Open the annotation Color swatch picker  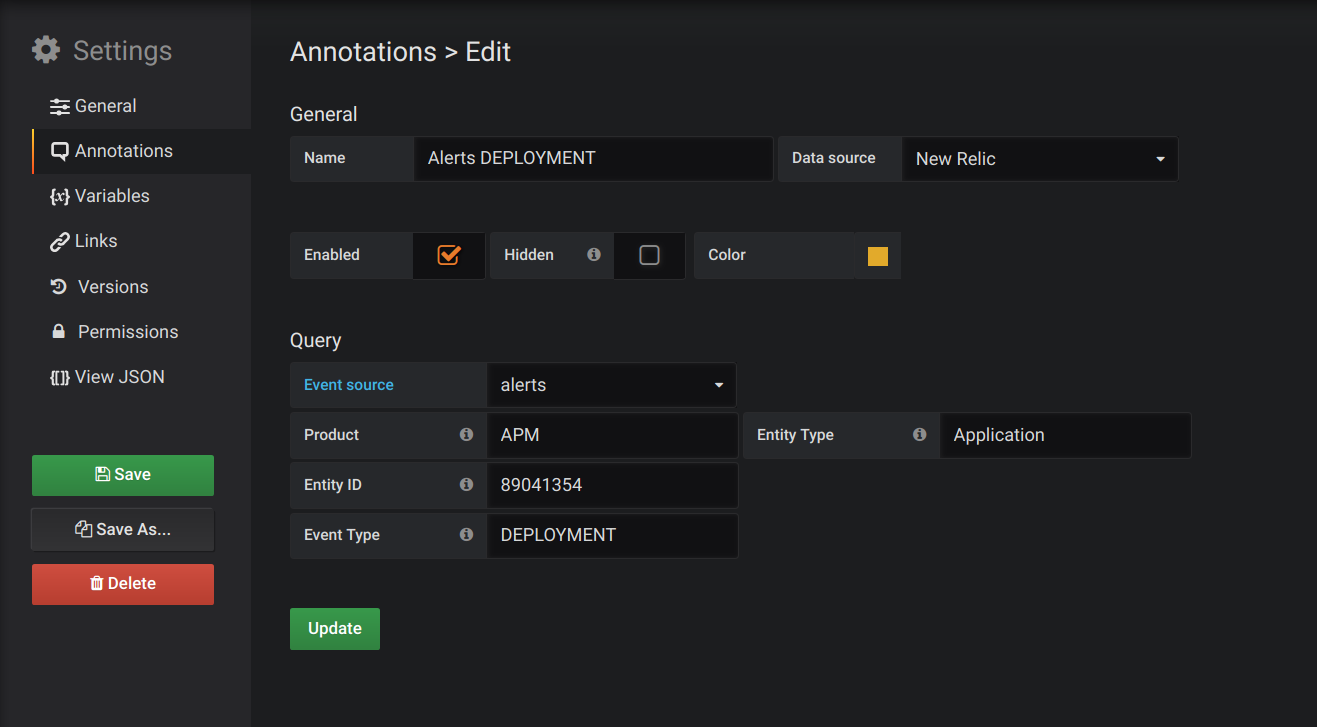878,256
